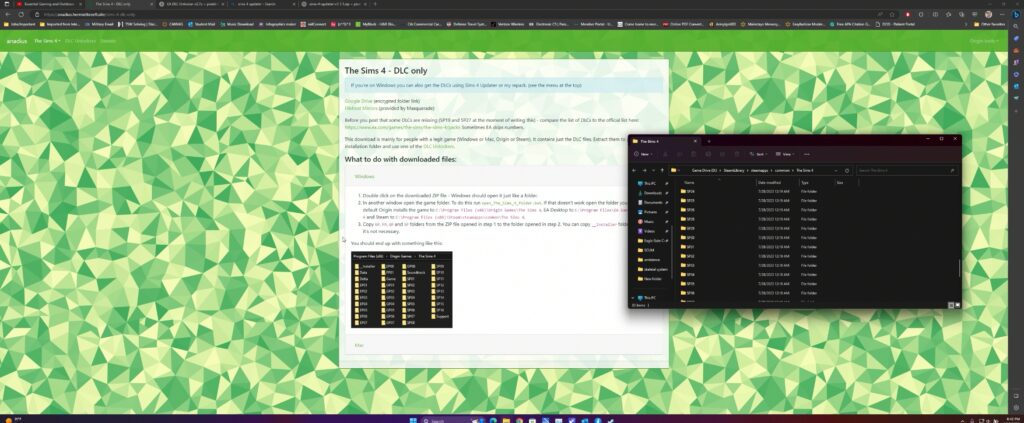Sort by the Date modified column header

pyautogui.click(x=769, y=183)
